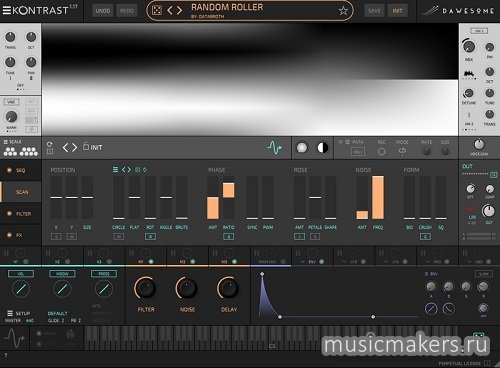Open the first LFO modulator type chevron
Screen dimensions: 500x368
tap(344, 262)
